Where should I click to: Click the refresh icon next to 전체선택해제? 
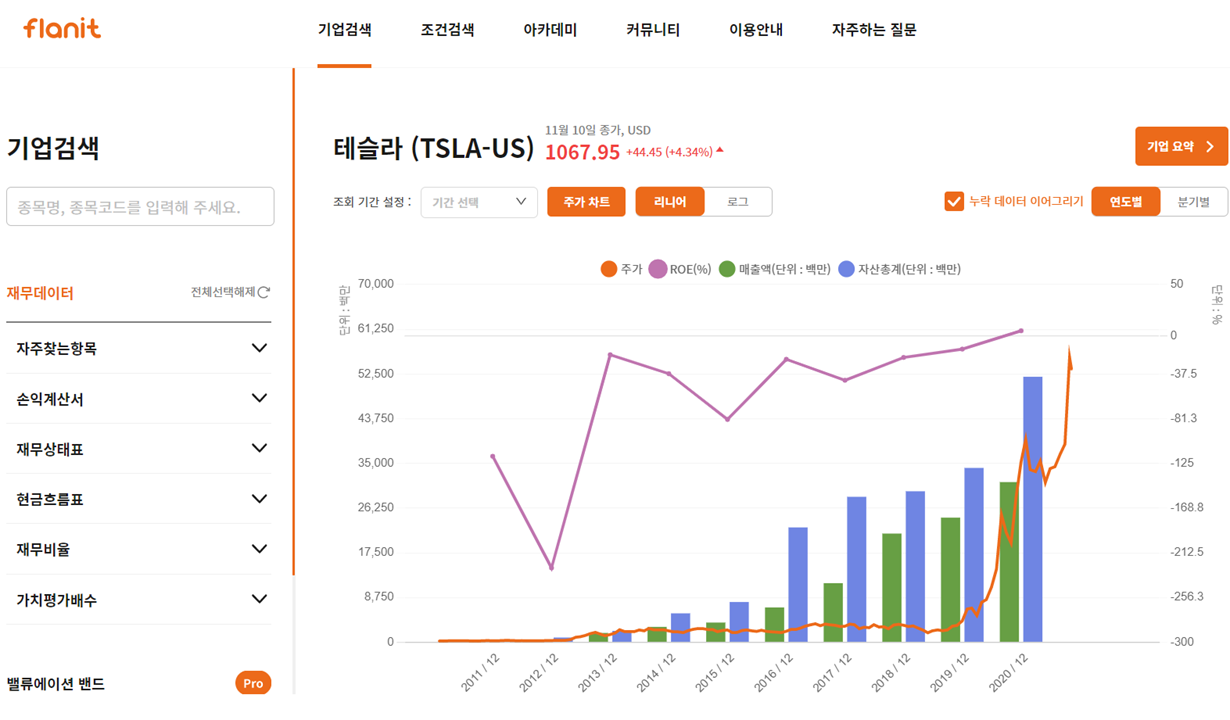[264, 293]
